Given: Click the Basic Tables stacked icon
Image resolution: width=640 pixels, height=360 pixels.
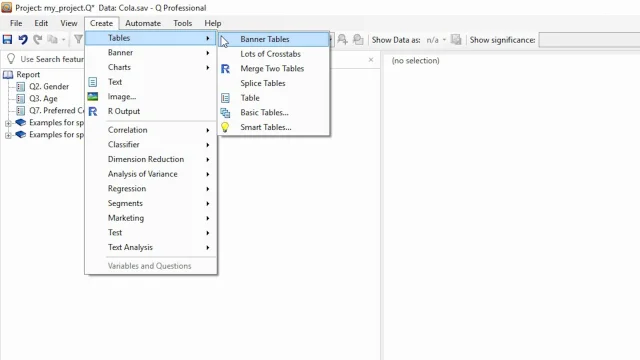Looking at the screenshot, I should click(x=225, y=113).
